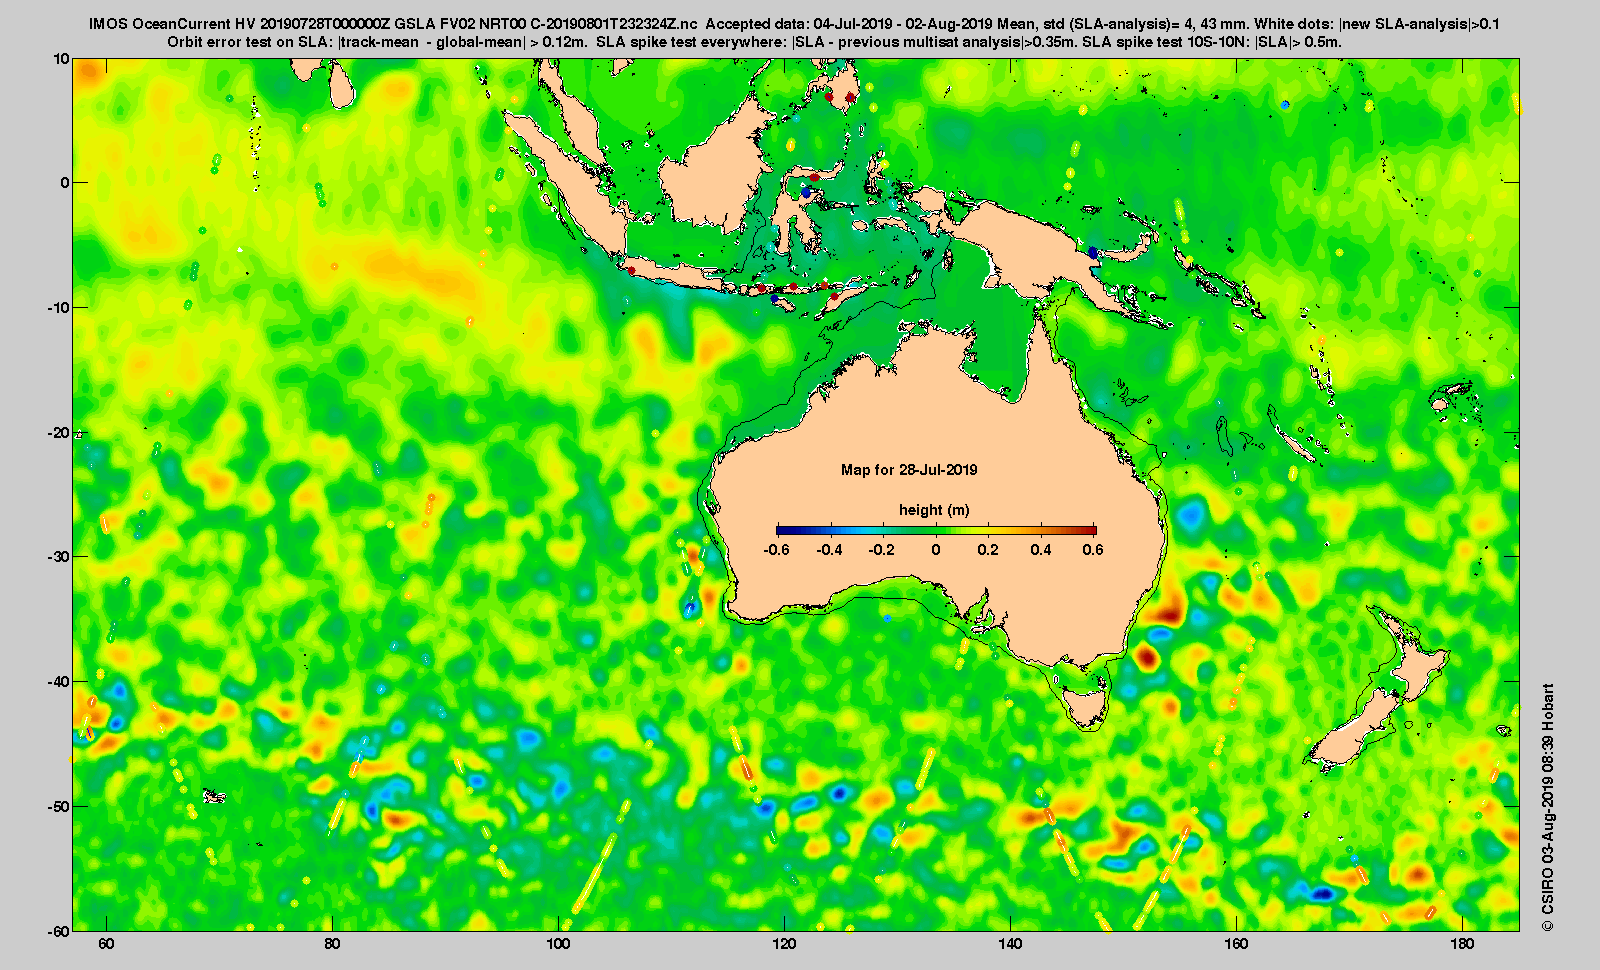Click the IMOS OceanCurrent title line
Viewport: 1600px width, 970px height.
click(795, 24)
